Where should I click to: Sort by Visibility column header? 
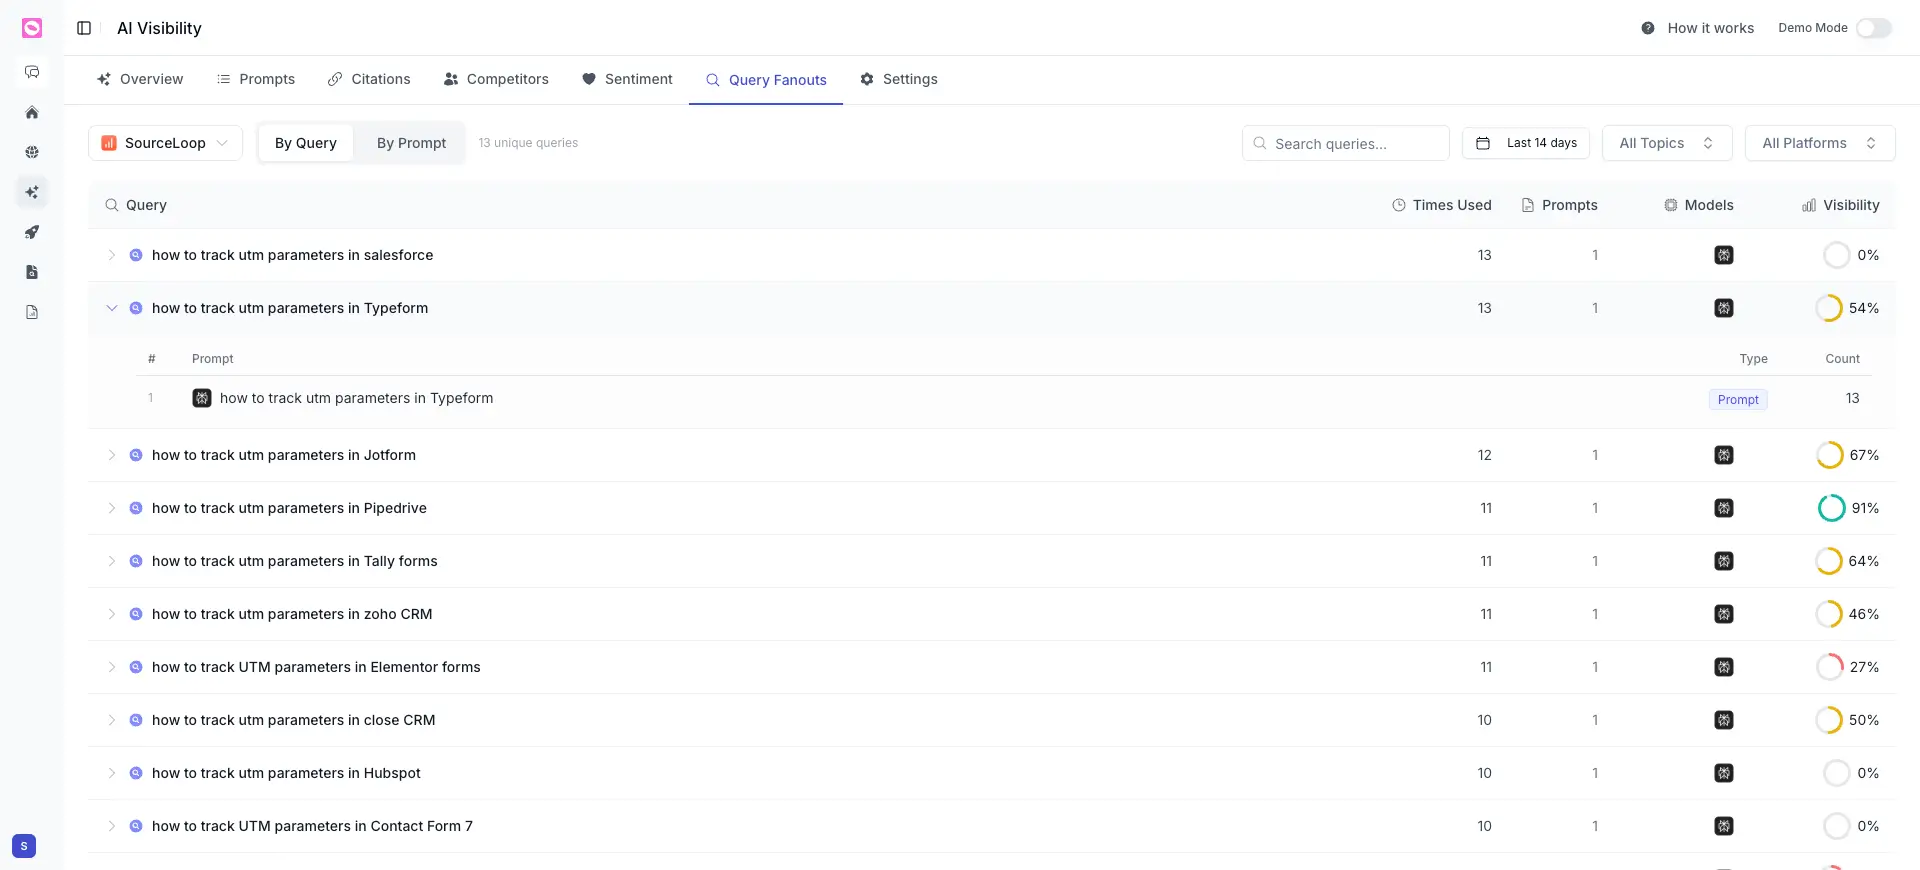coord(1841,205)
